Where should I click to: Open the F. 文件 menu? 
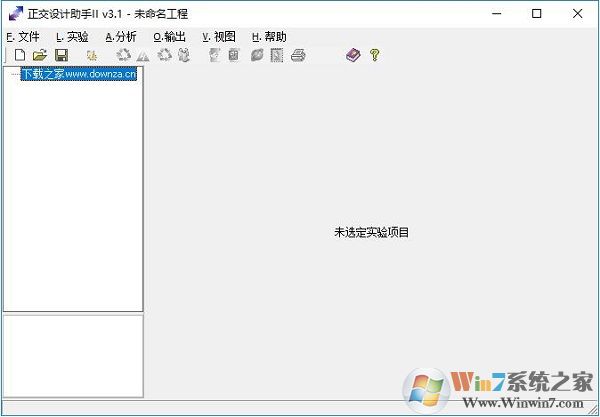(x=23, y=37)
